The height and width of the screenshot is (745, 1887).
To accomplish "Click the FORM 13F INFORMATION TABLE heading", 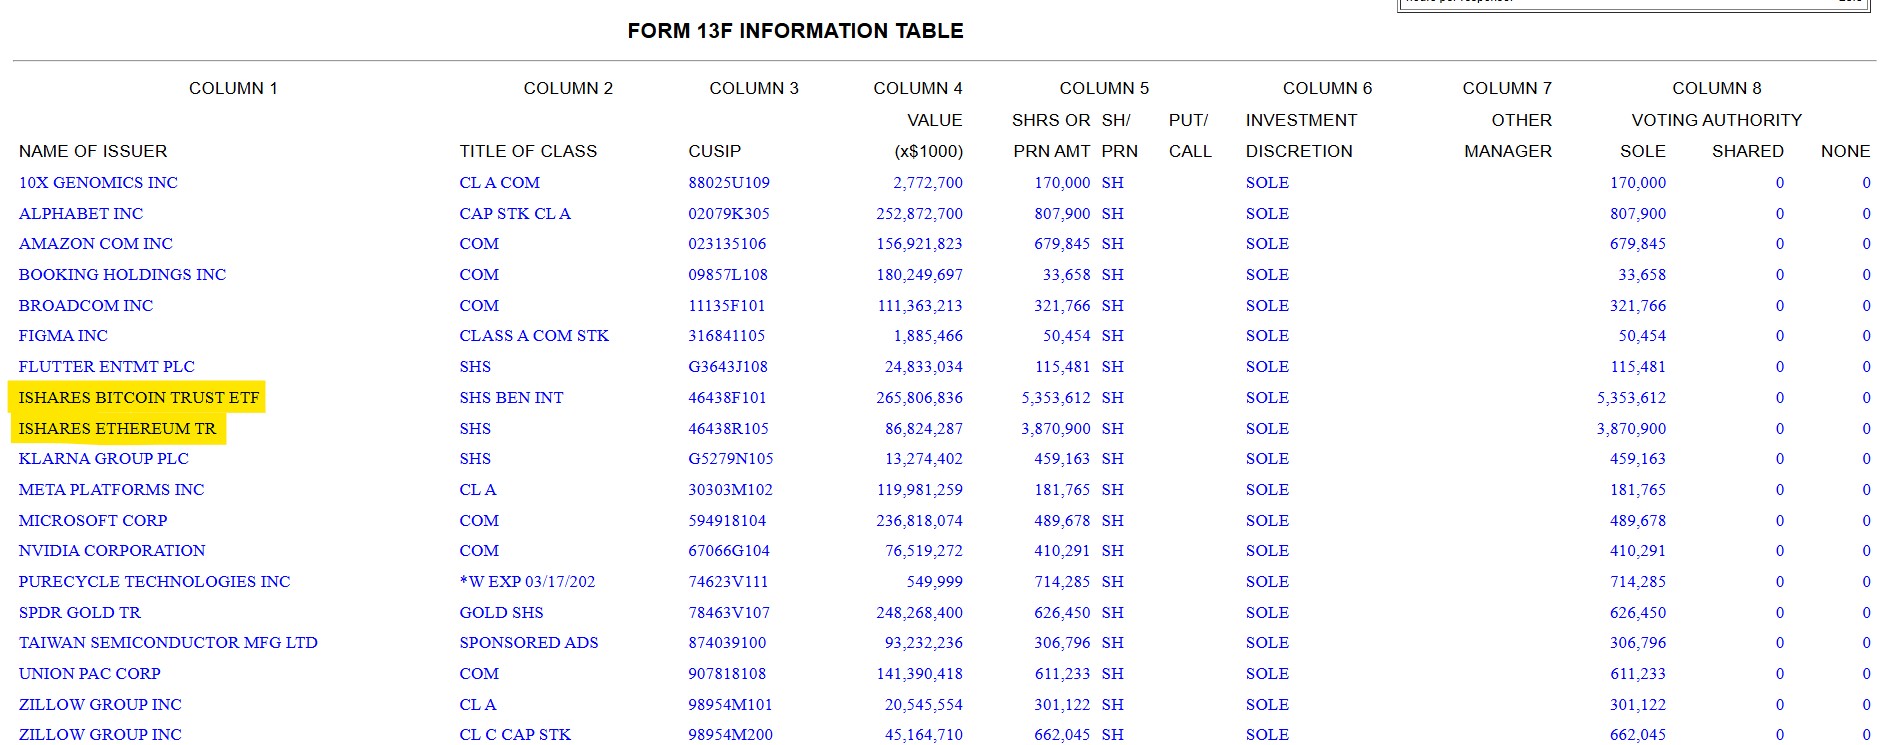I will 795,31.
